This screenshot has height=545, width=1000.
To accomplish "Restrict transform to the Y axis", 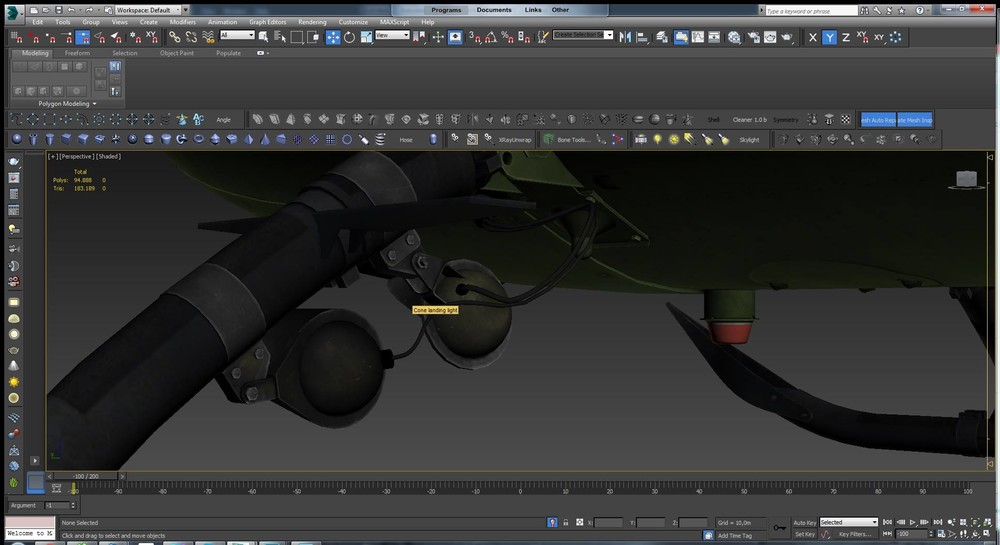I will point(829,37).
